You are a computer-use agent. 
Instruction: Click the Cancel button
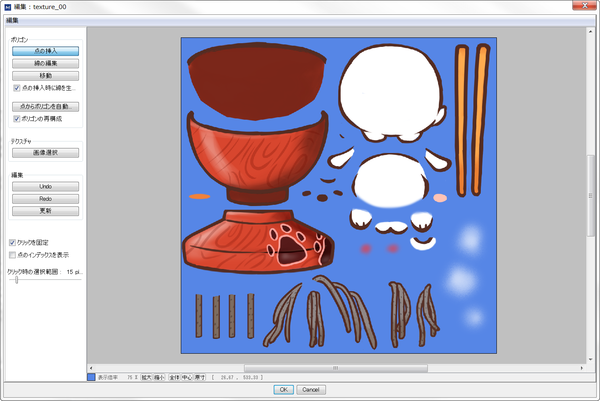[311, 390]
